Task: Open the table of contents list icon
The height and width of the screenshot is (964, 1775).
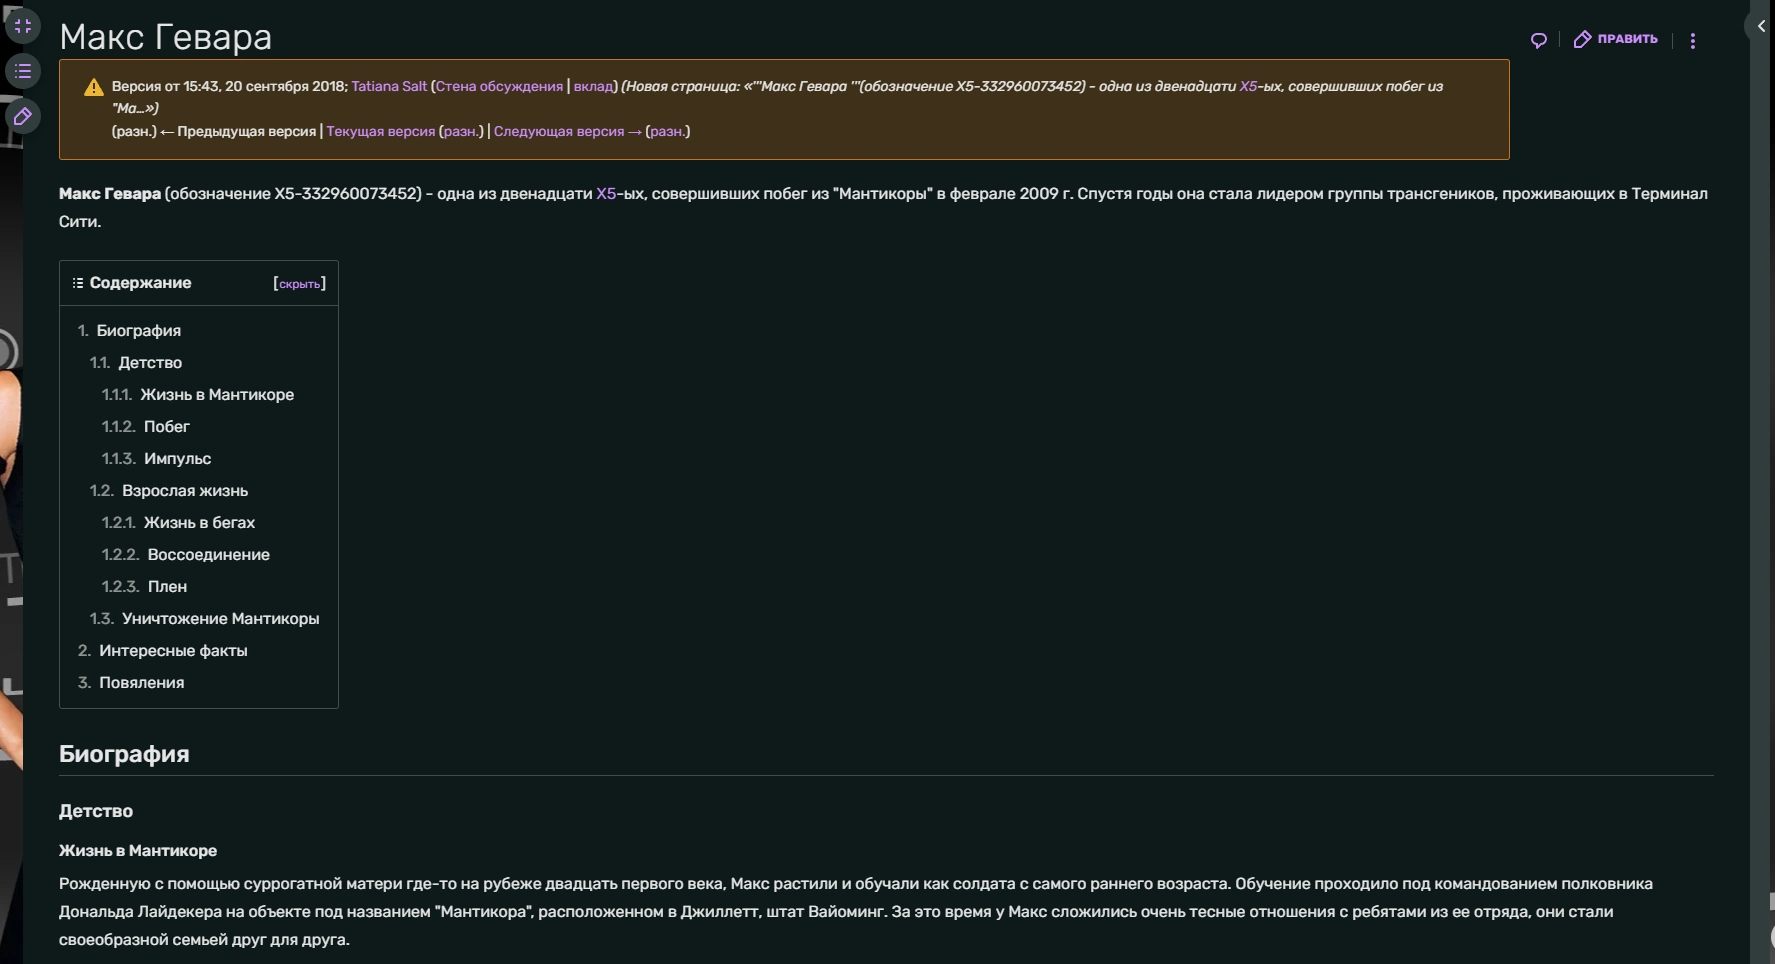Action: [x=23, y=71]
